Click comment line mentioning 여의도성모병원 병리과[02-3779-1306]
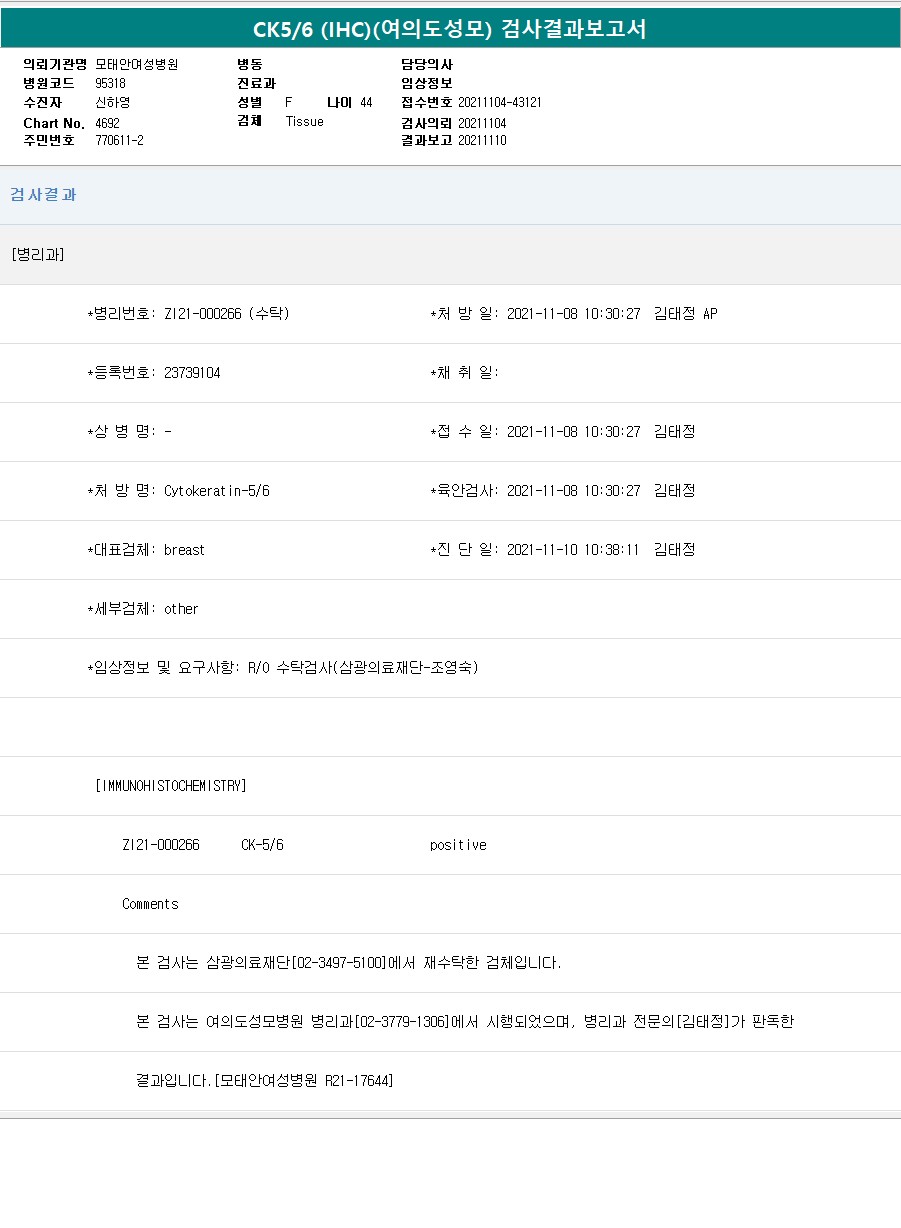The width and height of the screenshot is (901, 1228). (464, 1021)
